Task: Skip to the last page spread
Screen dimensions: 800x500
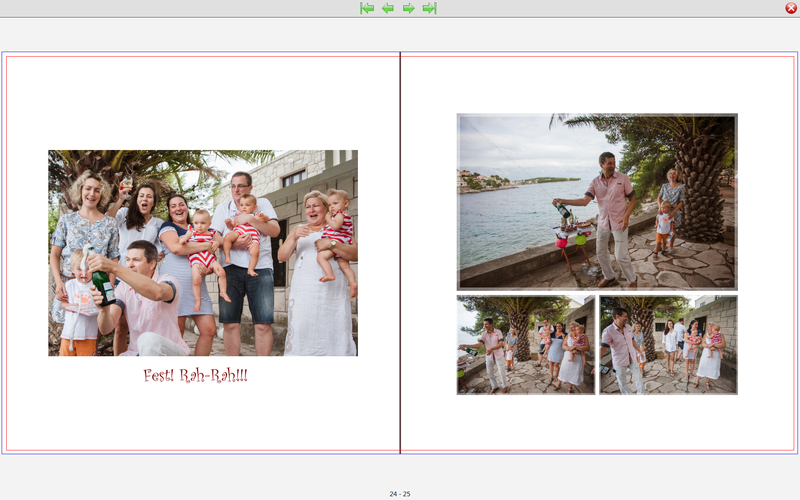Action: coord(429,8)
